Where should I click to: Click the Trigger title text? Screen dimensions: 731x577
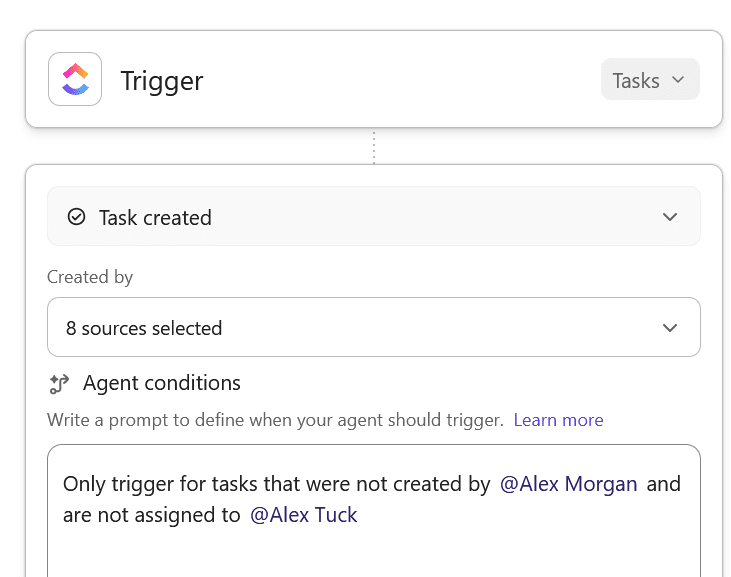(x=162, y=80)
